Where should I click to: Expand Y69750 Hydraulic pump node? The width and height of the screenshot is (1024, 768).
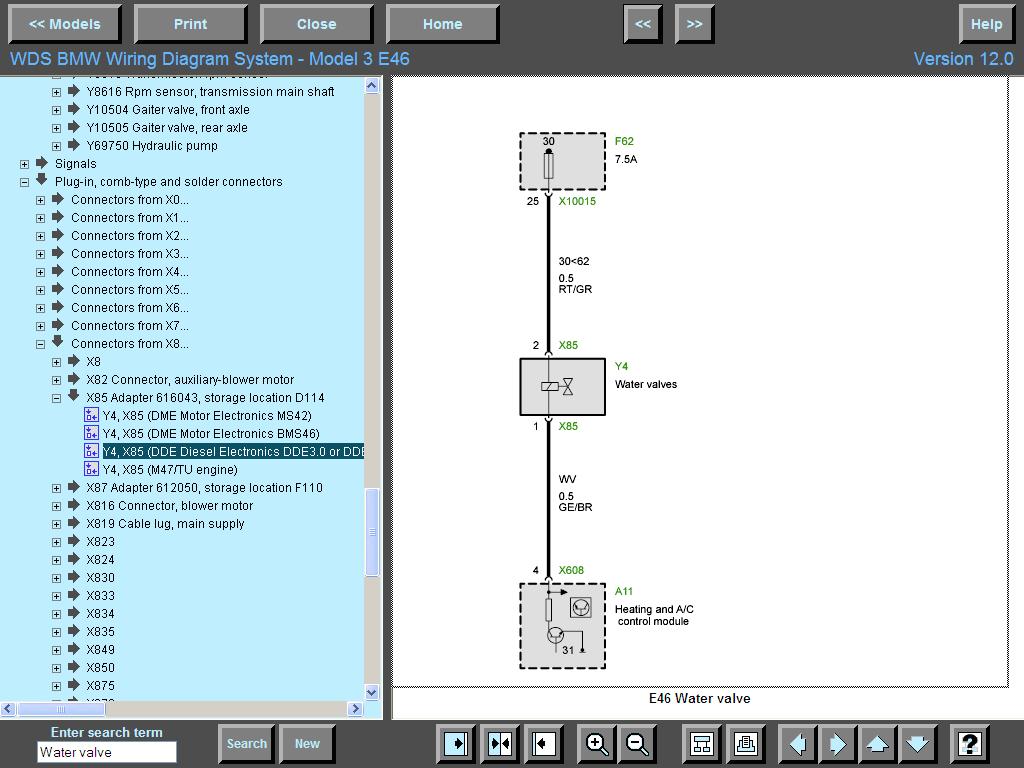57,146
